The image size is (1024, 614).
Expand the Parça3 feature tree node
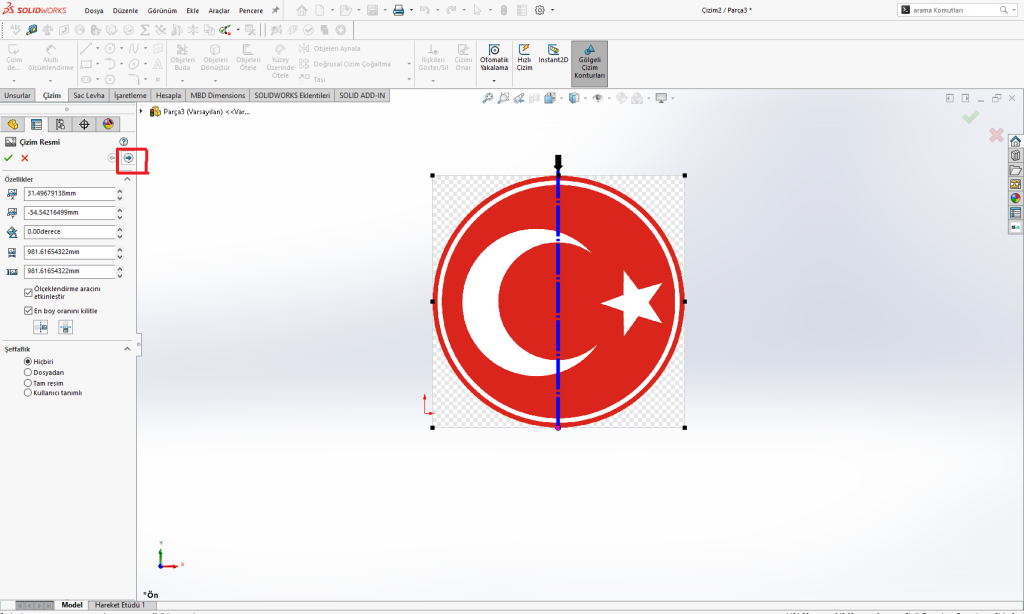pyautogui.click(x=141, y=111)
